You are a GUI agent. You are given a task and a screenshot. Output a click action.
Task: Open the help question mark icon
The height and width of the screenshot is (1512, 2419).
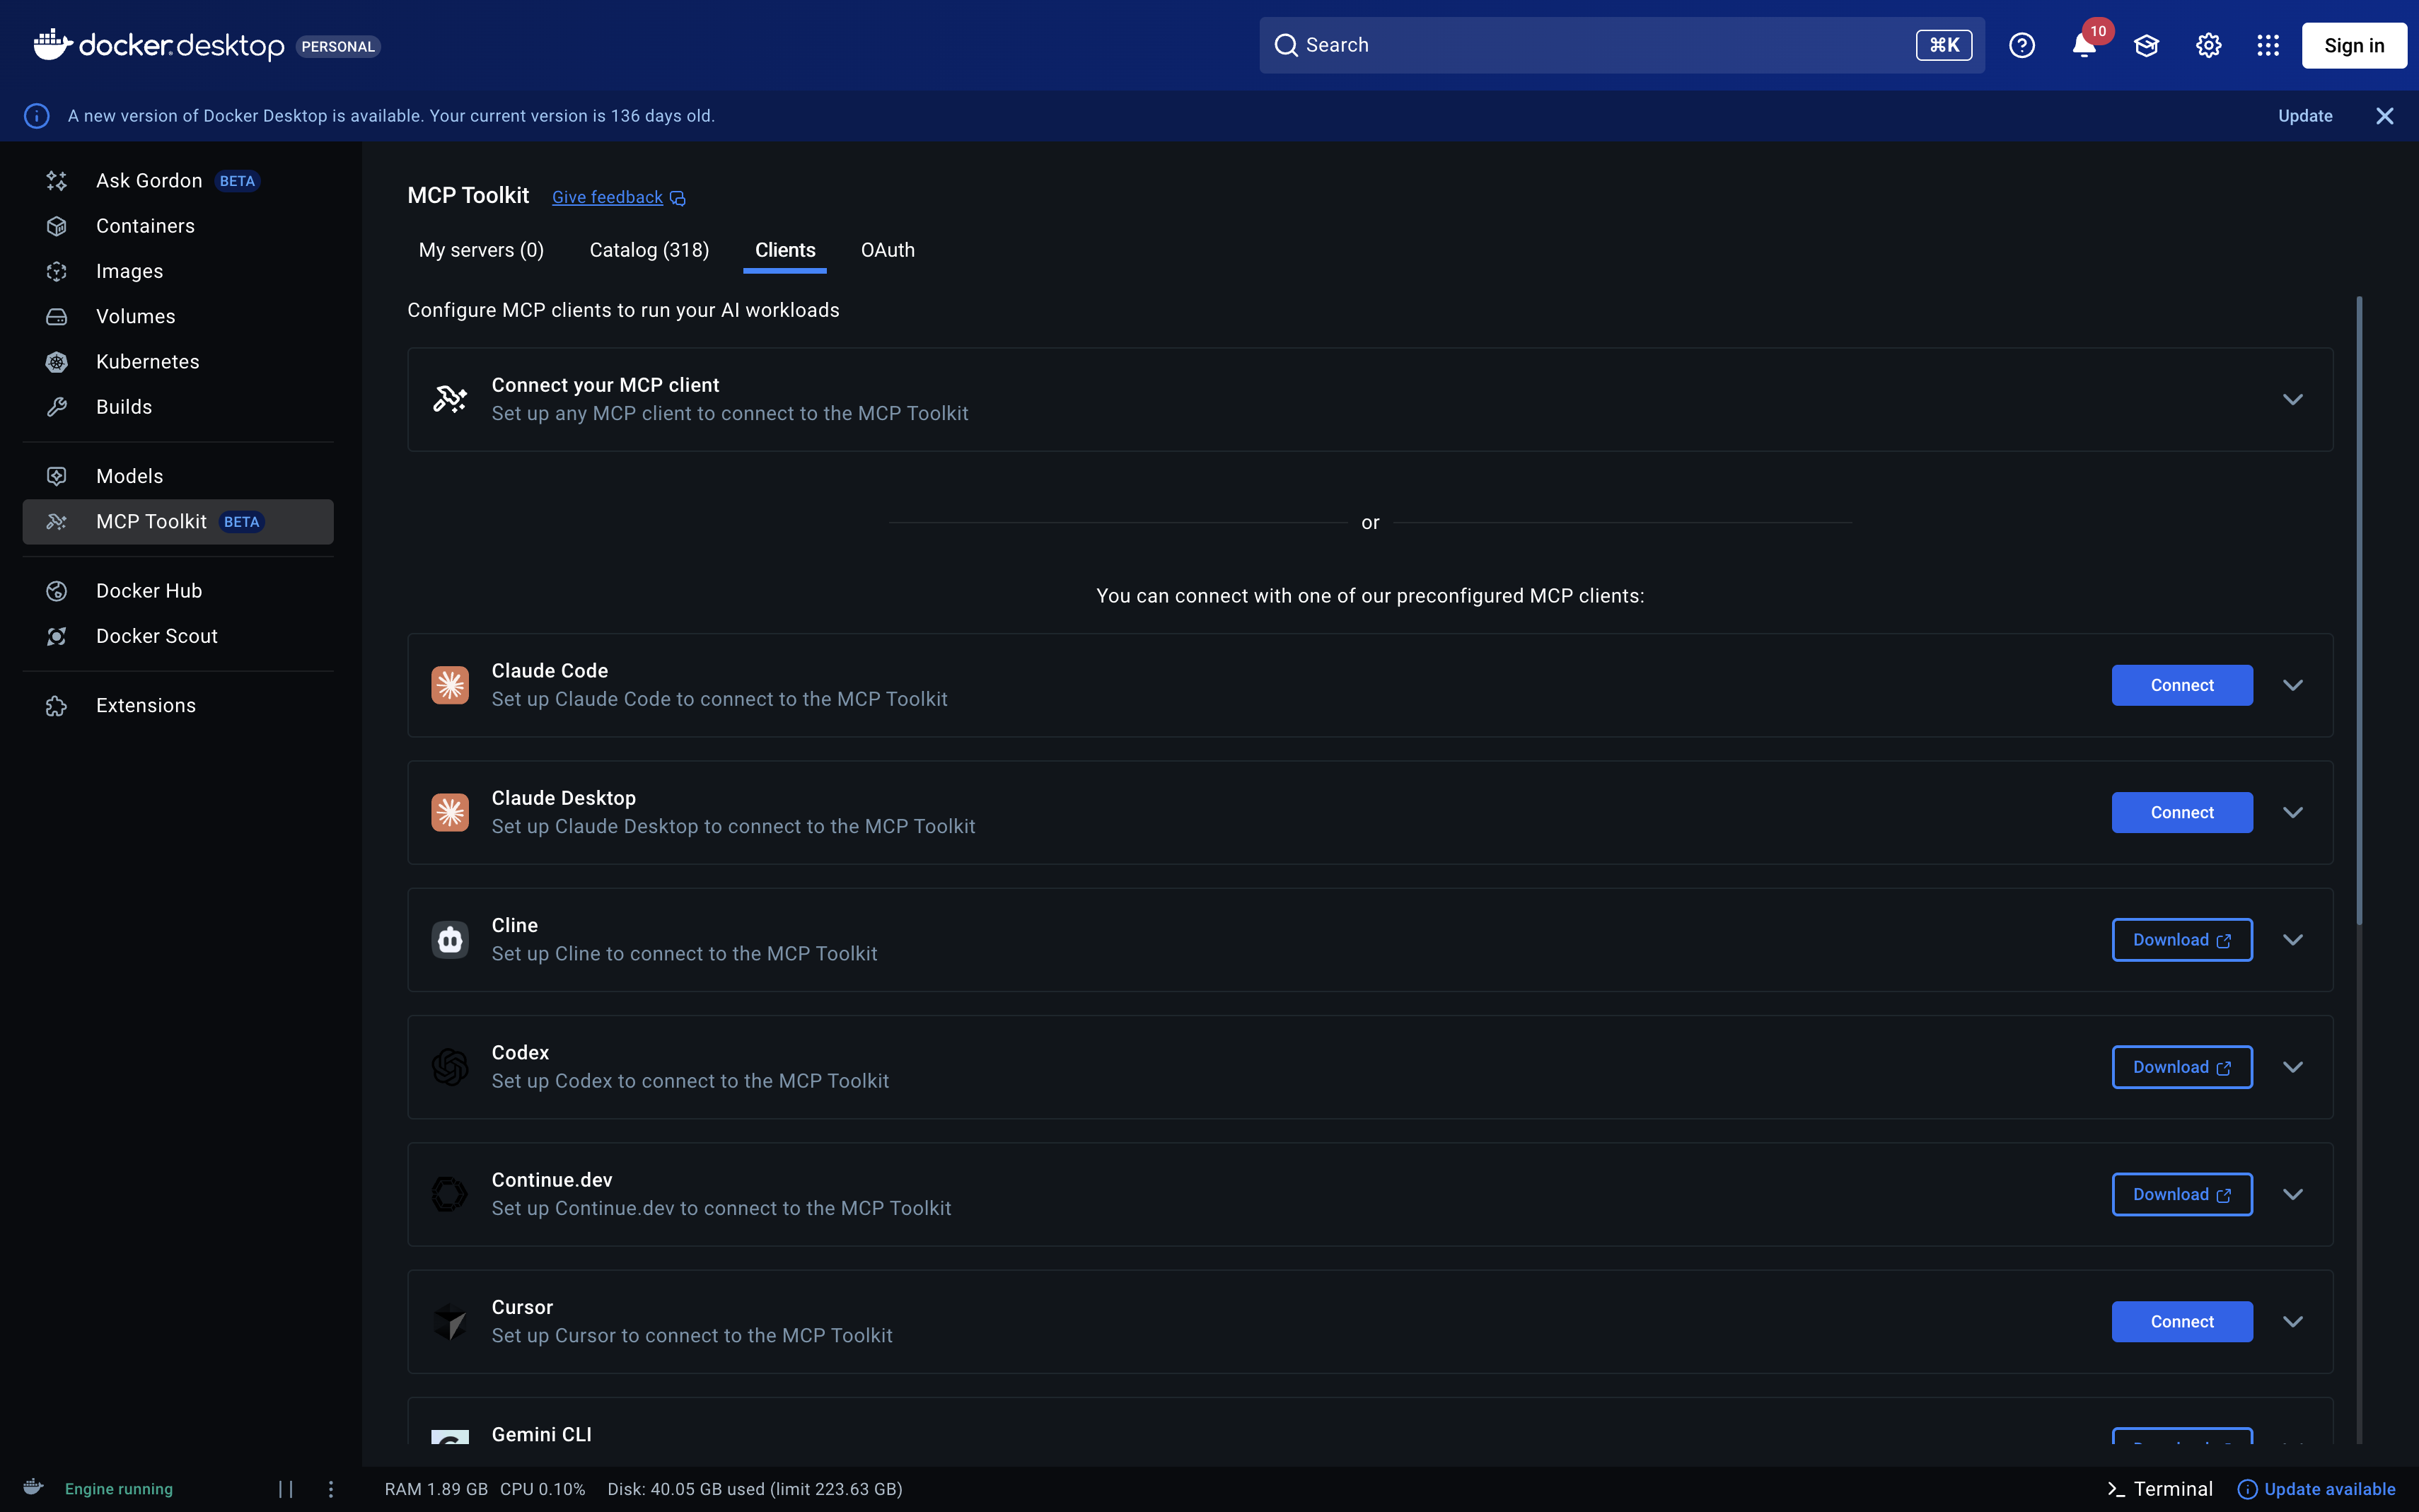coord(2021,45)
